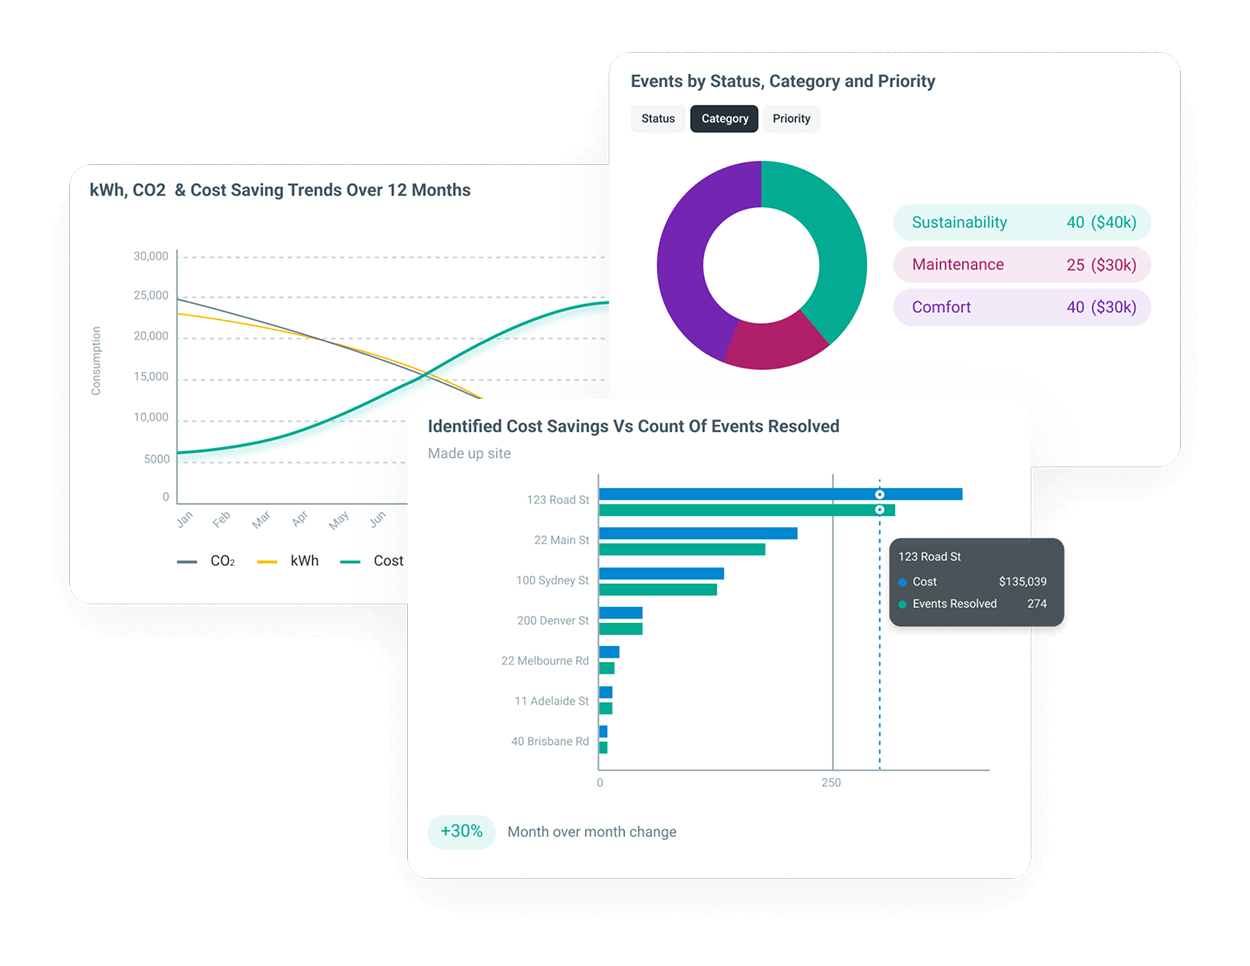This screenshot has height=966, width=1250.
Task: Click the purple Comfort donut segment
Action: pyautogui.click(x=684, y=250)
